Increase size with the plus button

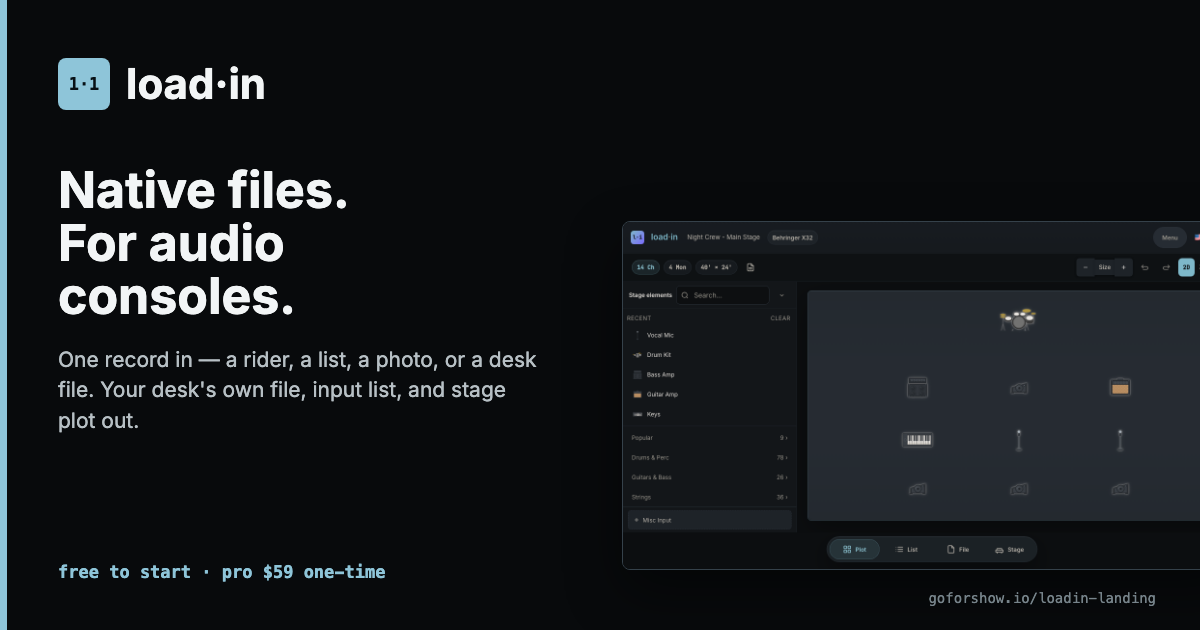(1124, 267)
